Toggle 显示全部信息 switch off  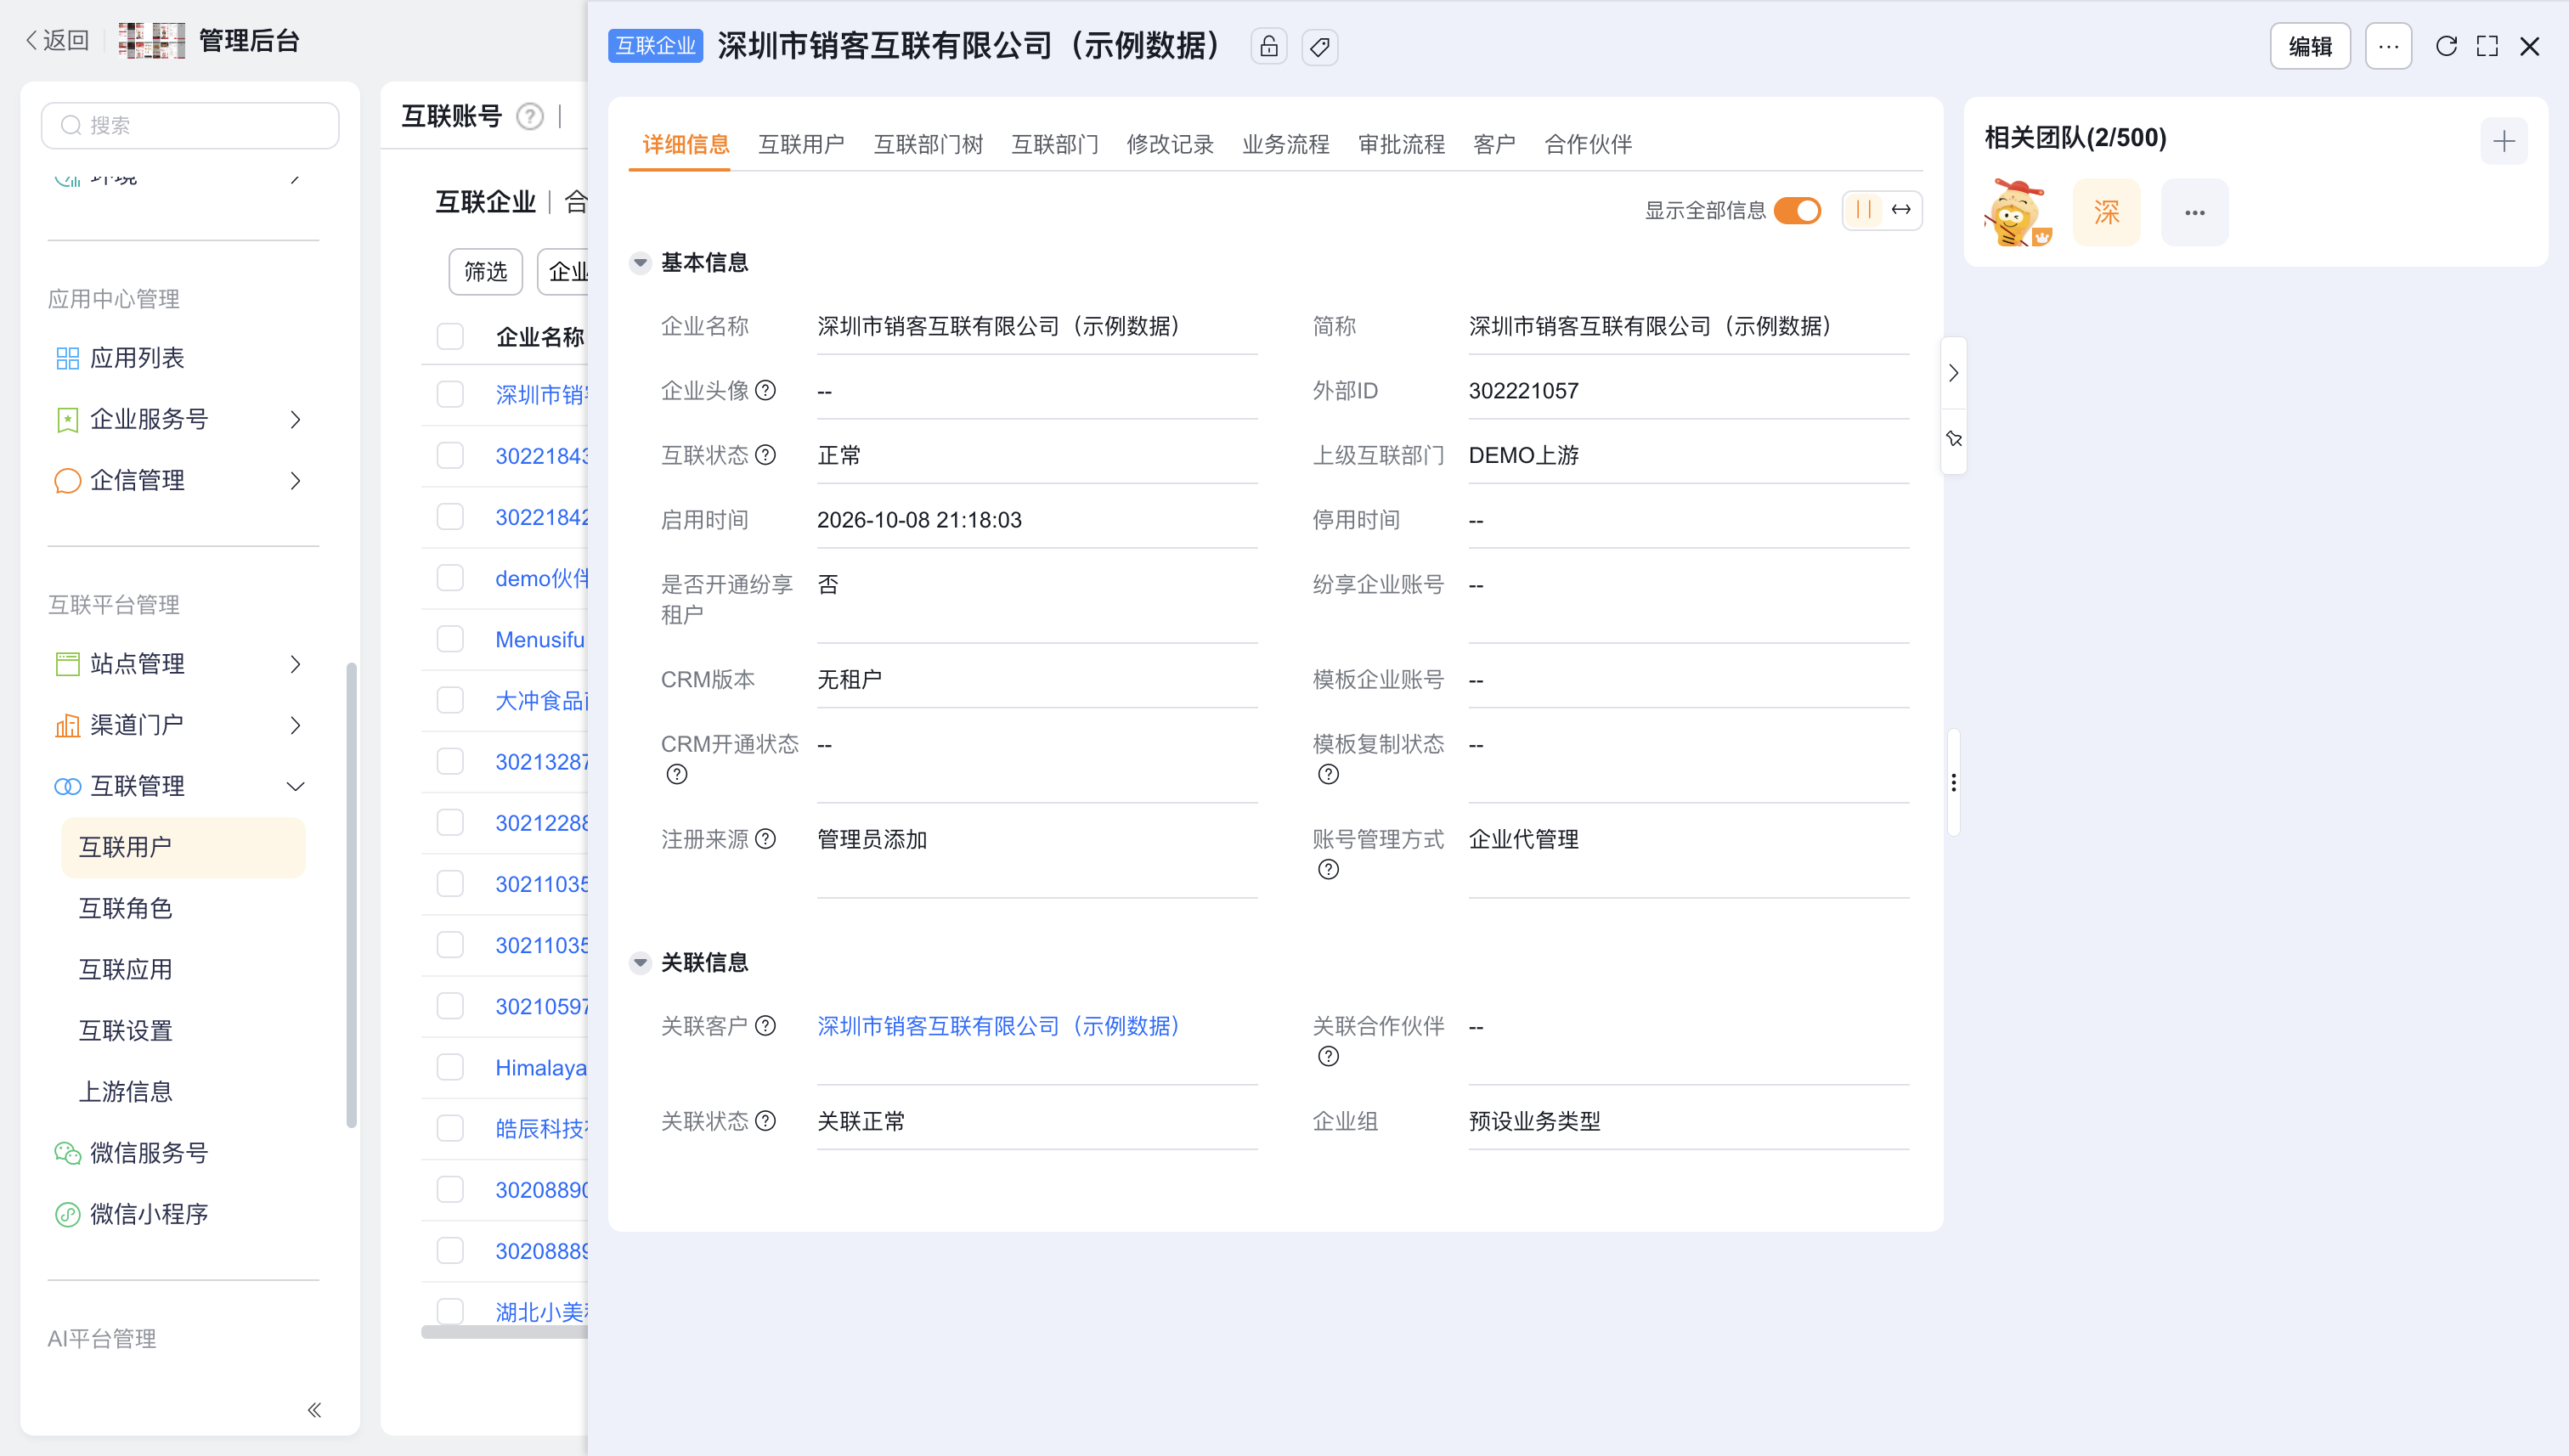coord(1797,210)
